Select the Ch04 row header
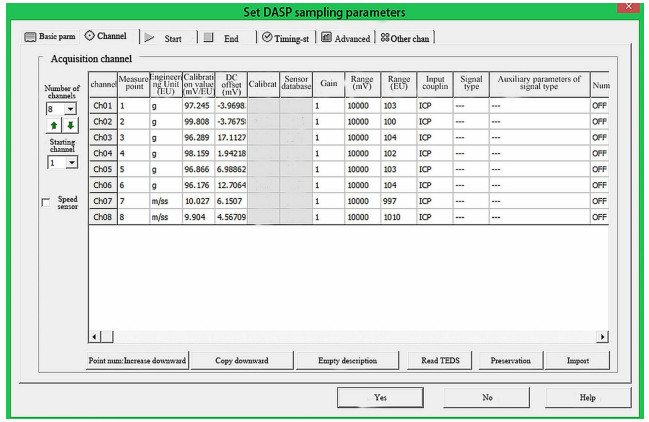This screenshot has width=649, height=422. coord(103,153)
